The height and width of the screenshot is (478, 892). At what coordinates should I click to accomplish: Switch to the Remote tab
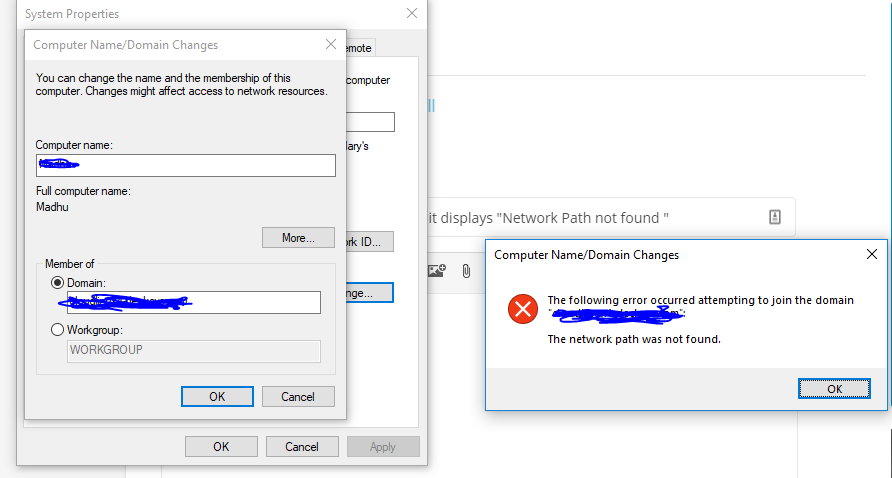(x=360, y=48)
